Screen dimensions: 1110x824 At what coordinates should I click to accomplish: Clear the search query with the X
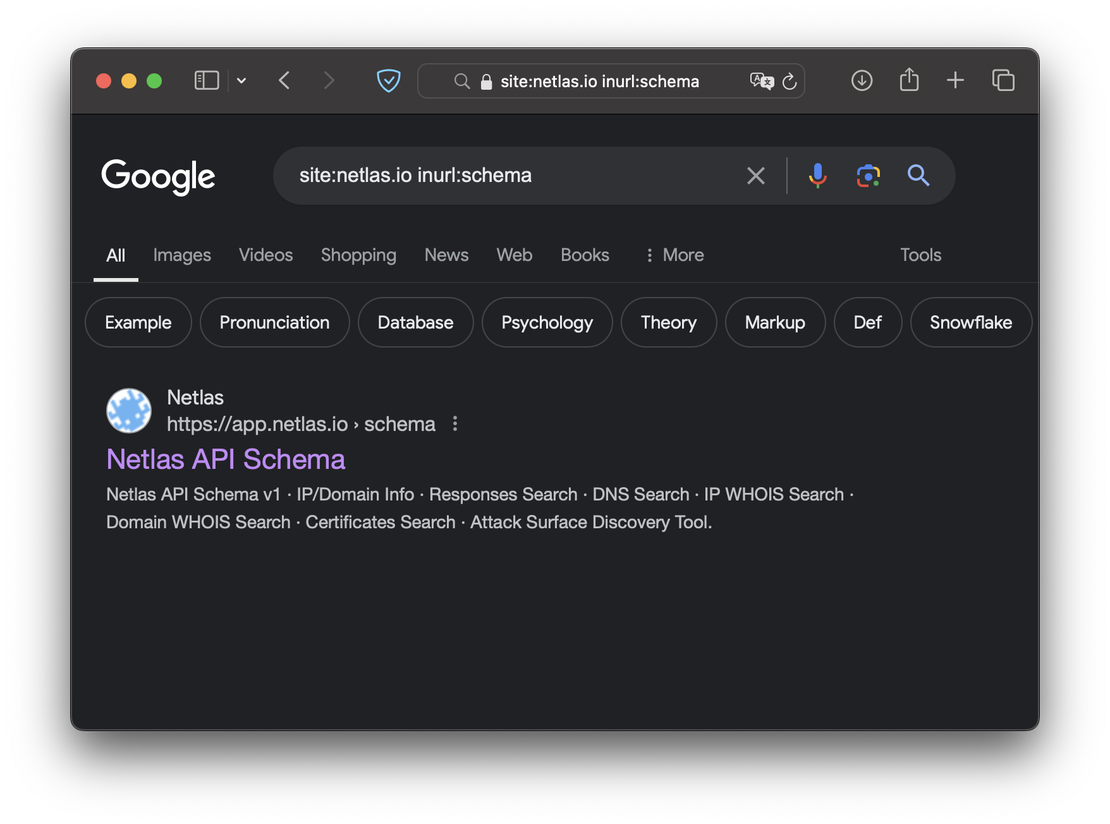tap(755, 175)
